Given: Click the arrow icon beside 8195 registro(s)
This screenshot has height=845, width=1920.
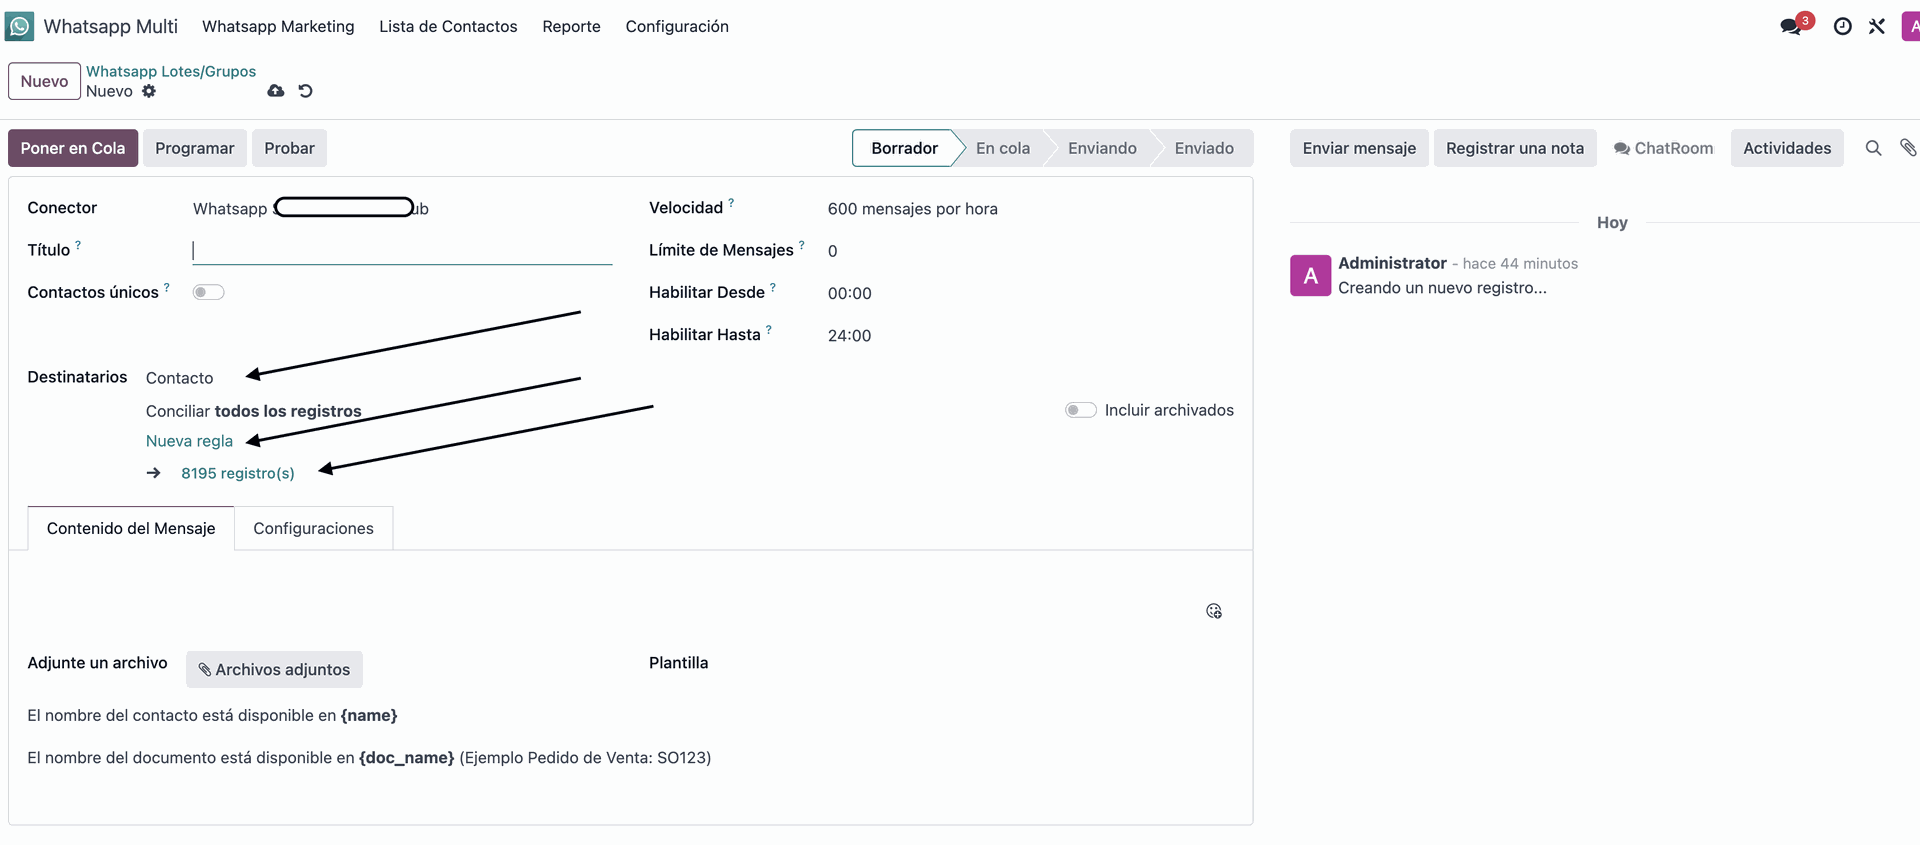Looking at the screenshot, I should pos(154,473).
